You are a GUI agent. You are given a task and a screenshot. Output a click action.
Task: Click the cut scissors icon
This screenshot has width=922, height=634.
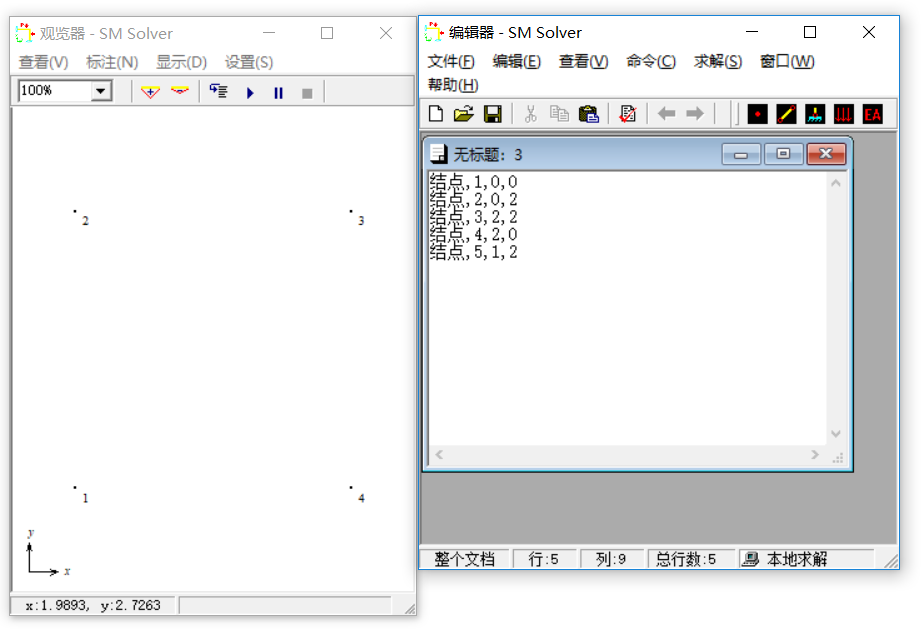[530, 114]
